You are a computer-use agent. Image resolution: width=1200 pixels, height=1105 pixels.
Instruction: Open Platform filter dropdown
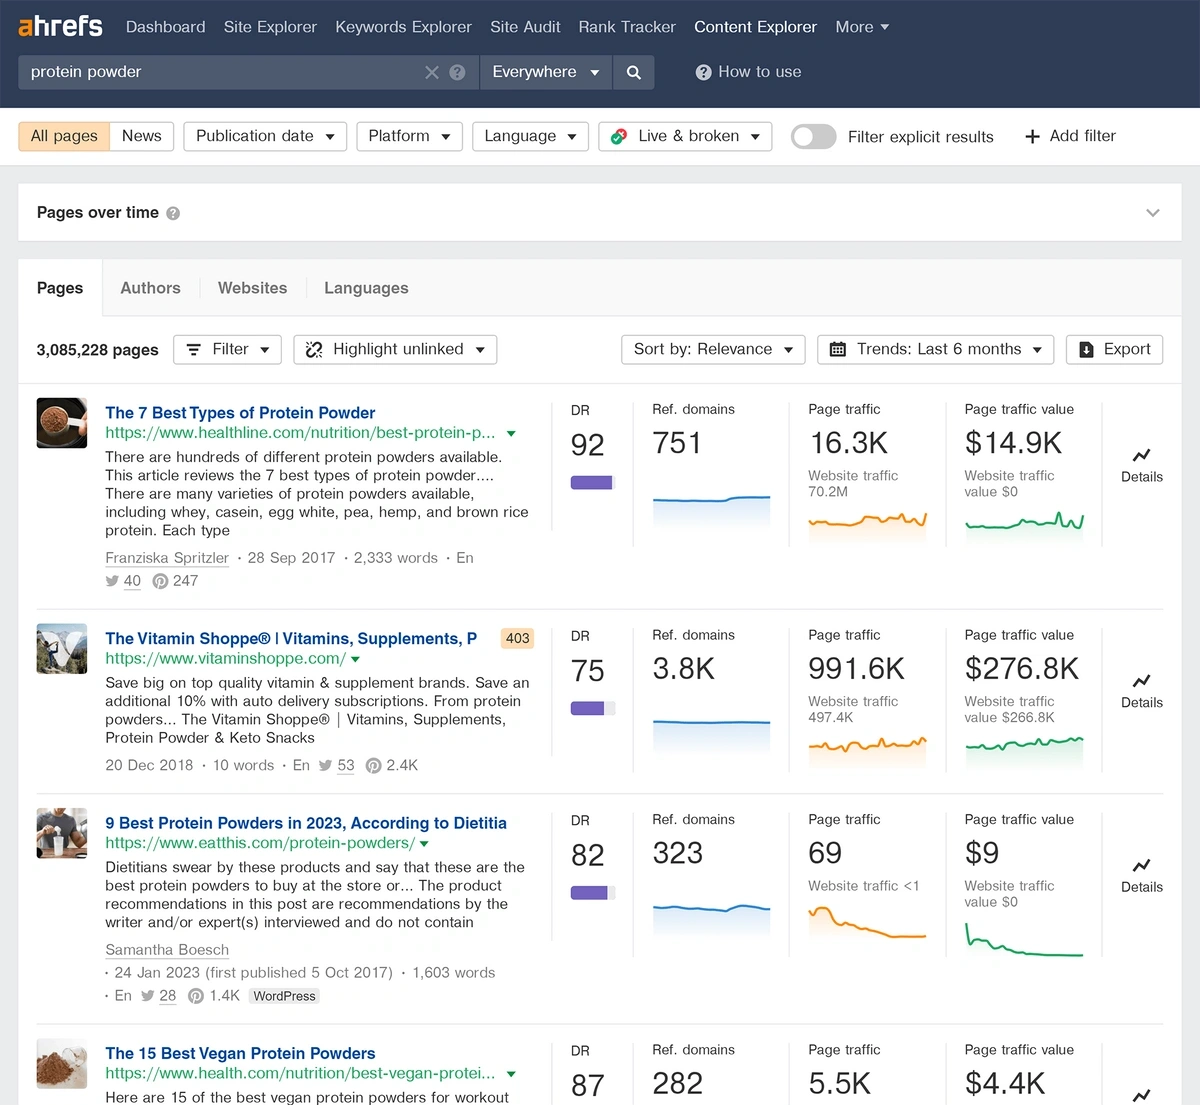coord(409,136)
